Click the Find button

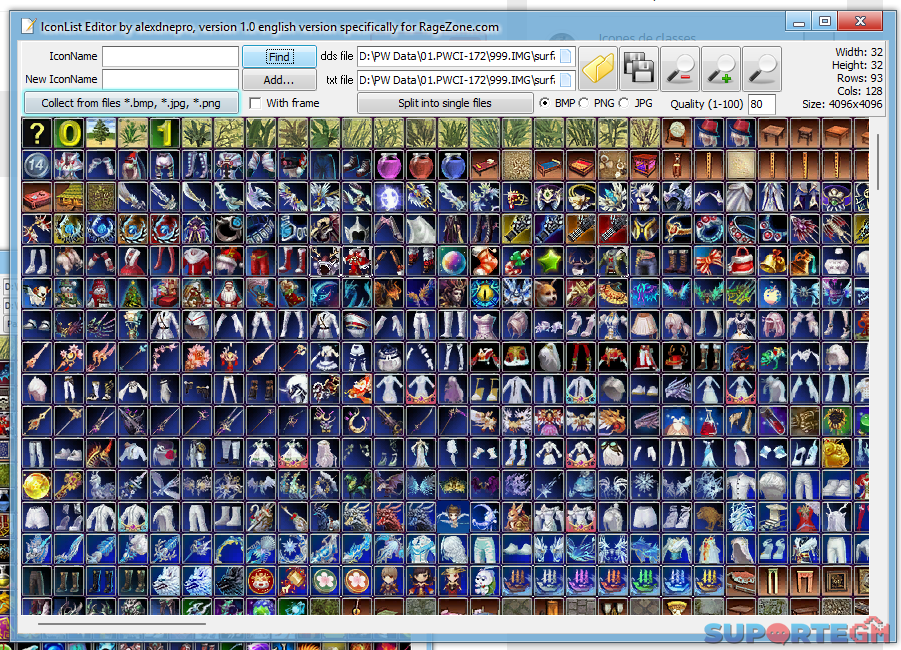point(279,56)
